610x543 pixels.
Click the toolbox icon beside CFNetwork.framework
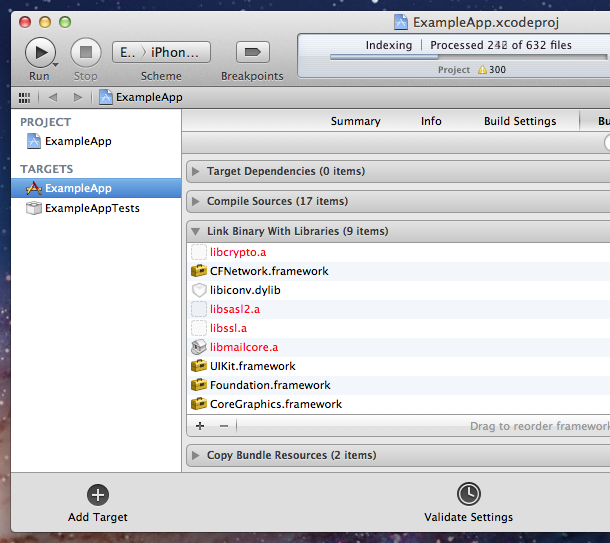tap(199, 271)
